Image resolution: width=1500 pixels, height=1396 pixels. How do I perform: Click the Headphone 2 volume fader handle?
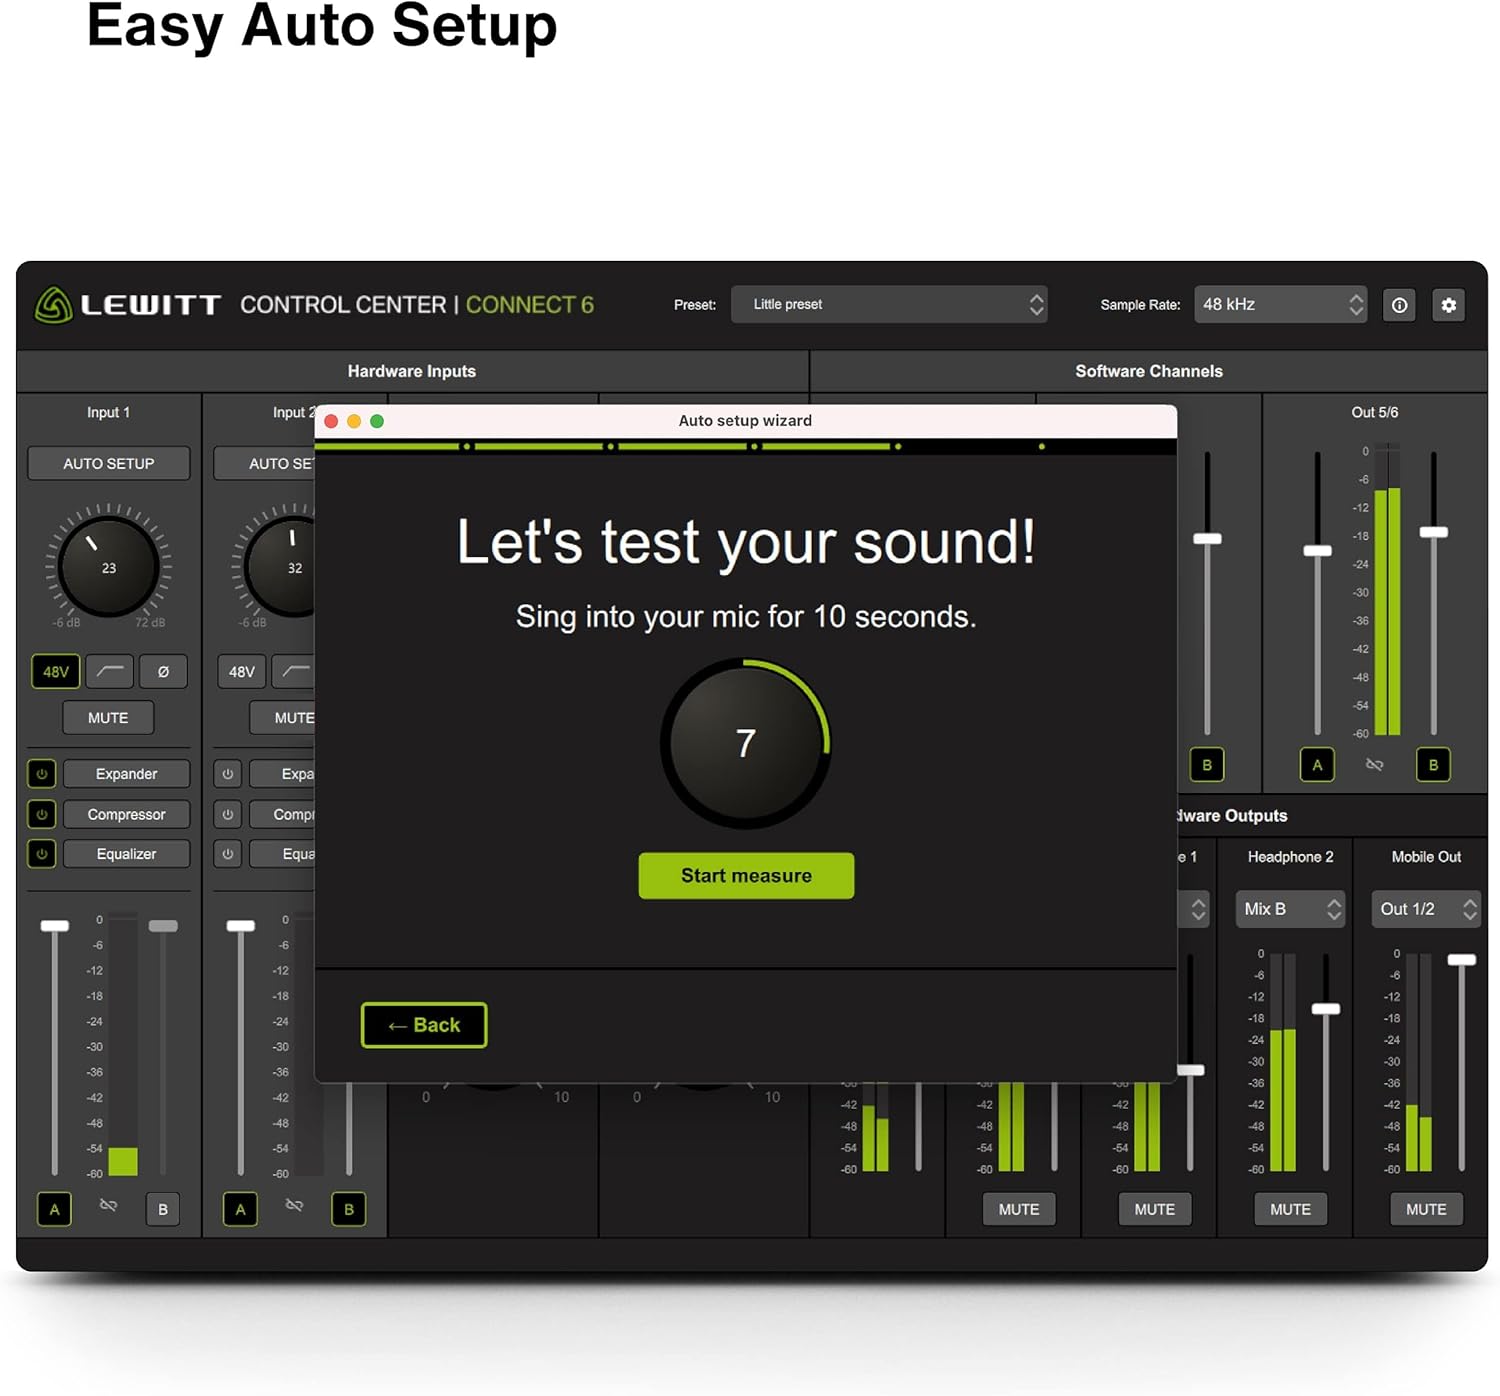[x=1326, y=1009]
